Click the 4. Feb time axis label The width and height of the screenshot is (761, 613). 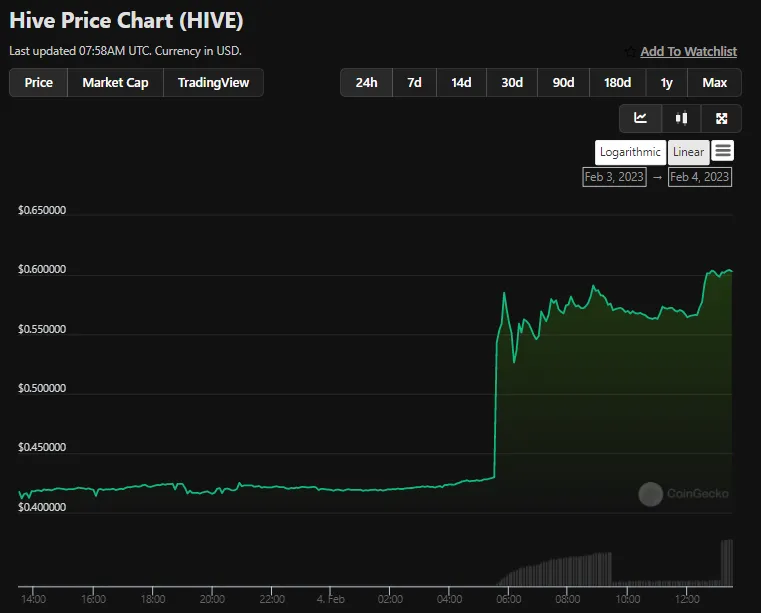tap(331, 599)
